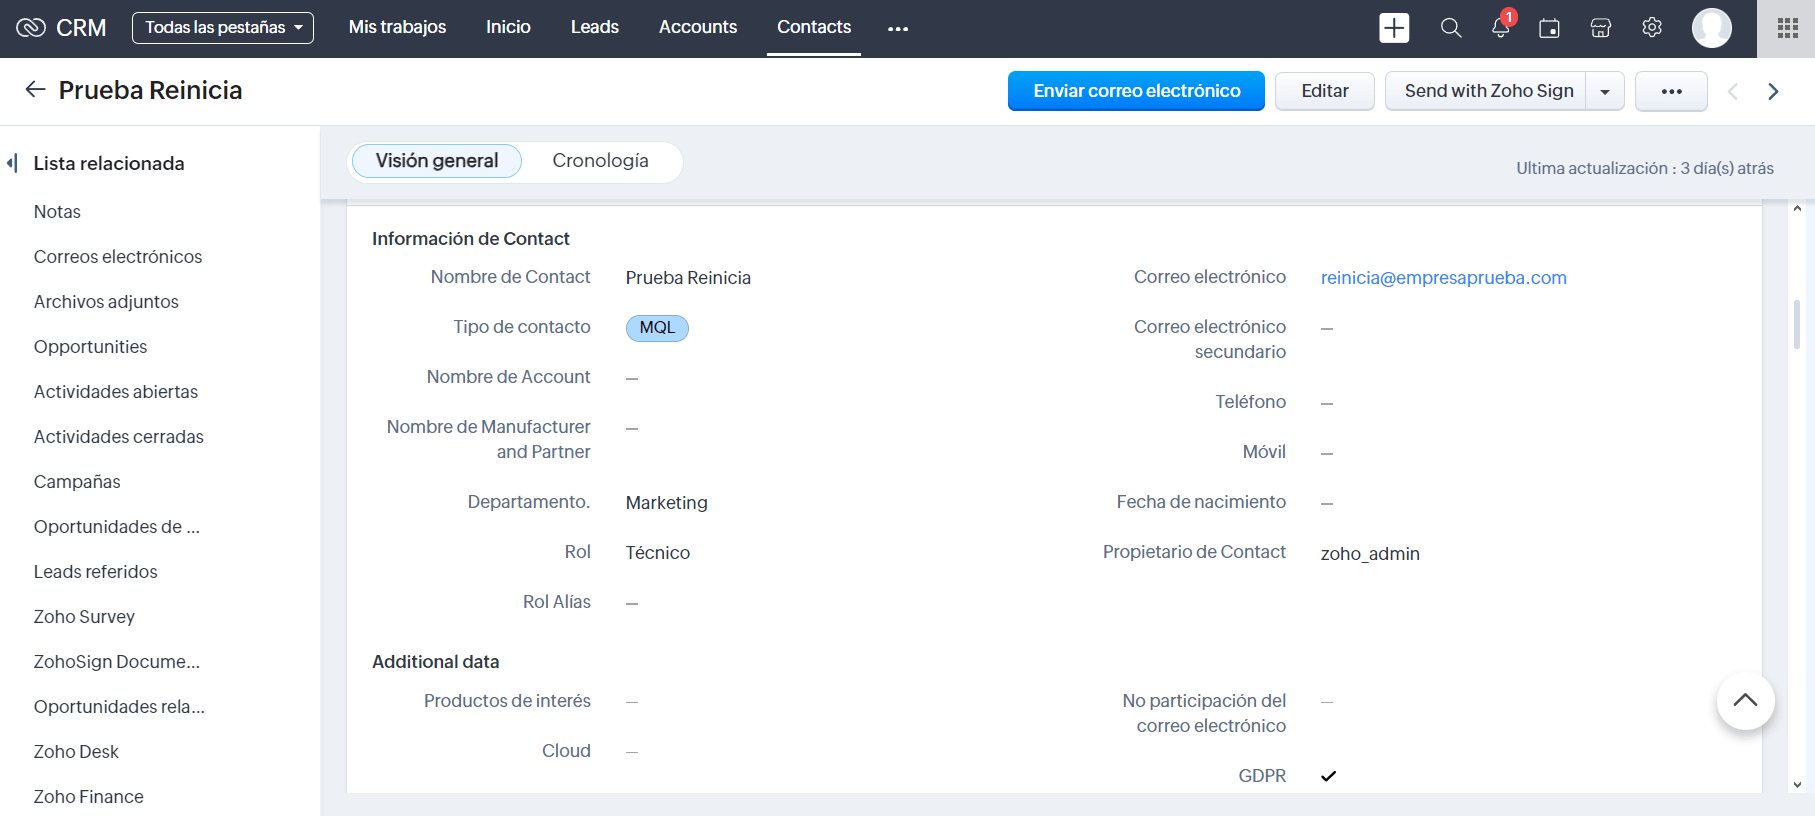Open the notifications bell icon

coord(1501,28)
